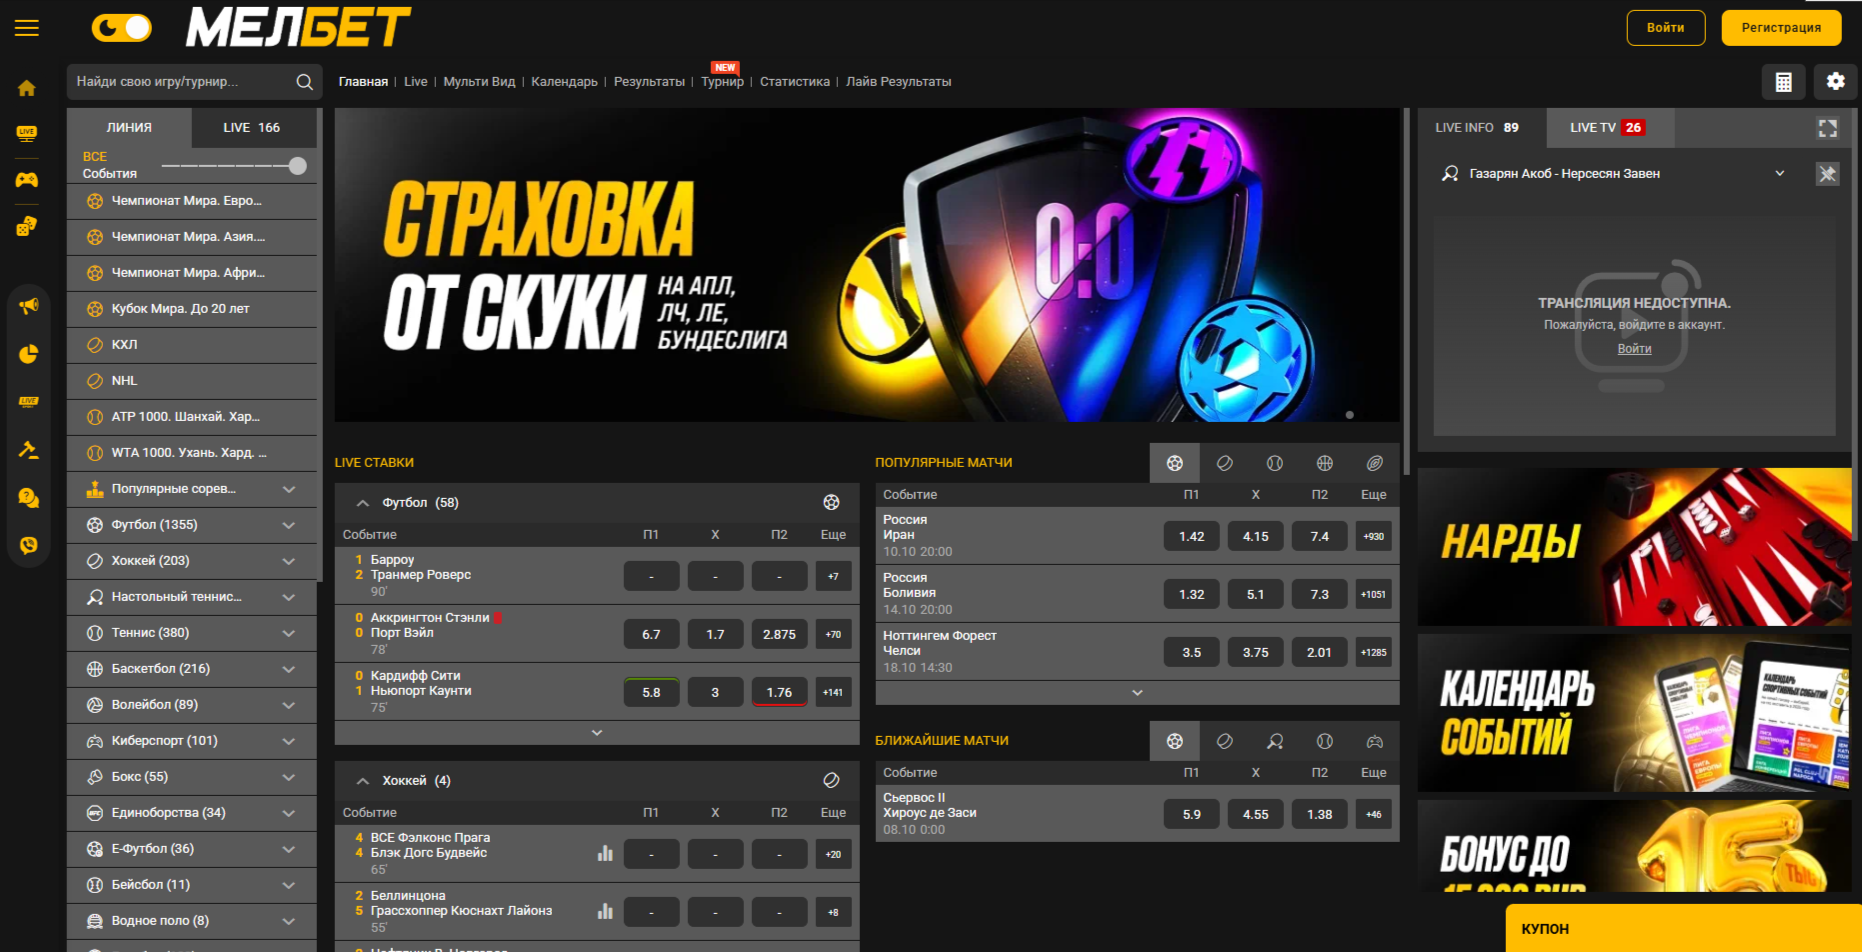This screenshot has height=952, width=1862.
Task: Select 1.42 odds for Россия vs Иран
Action: [x=1191, y=536]
